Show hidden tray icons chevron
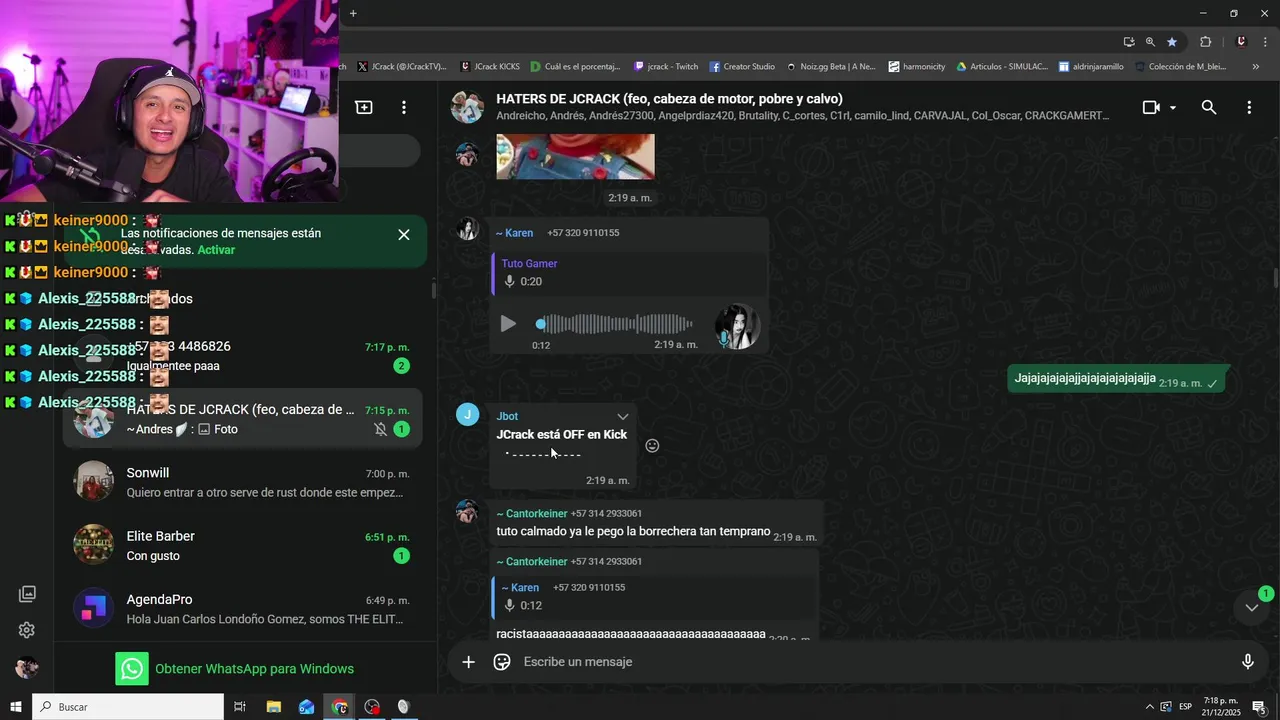This screenshot has width=1280, height=720. [1148, 707]
